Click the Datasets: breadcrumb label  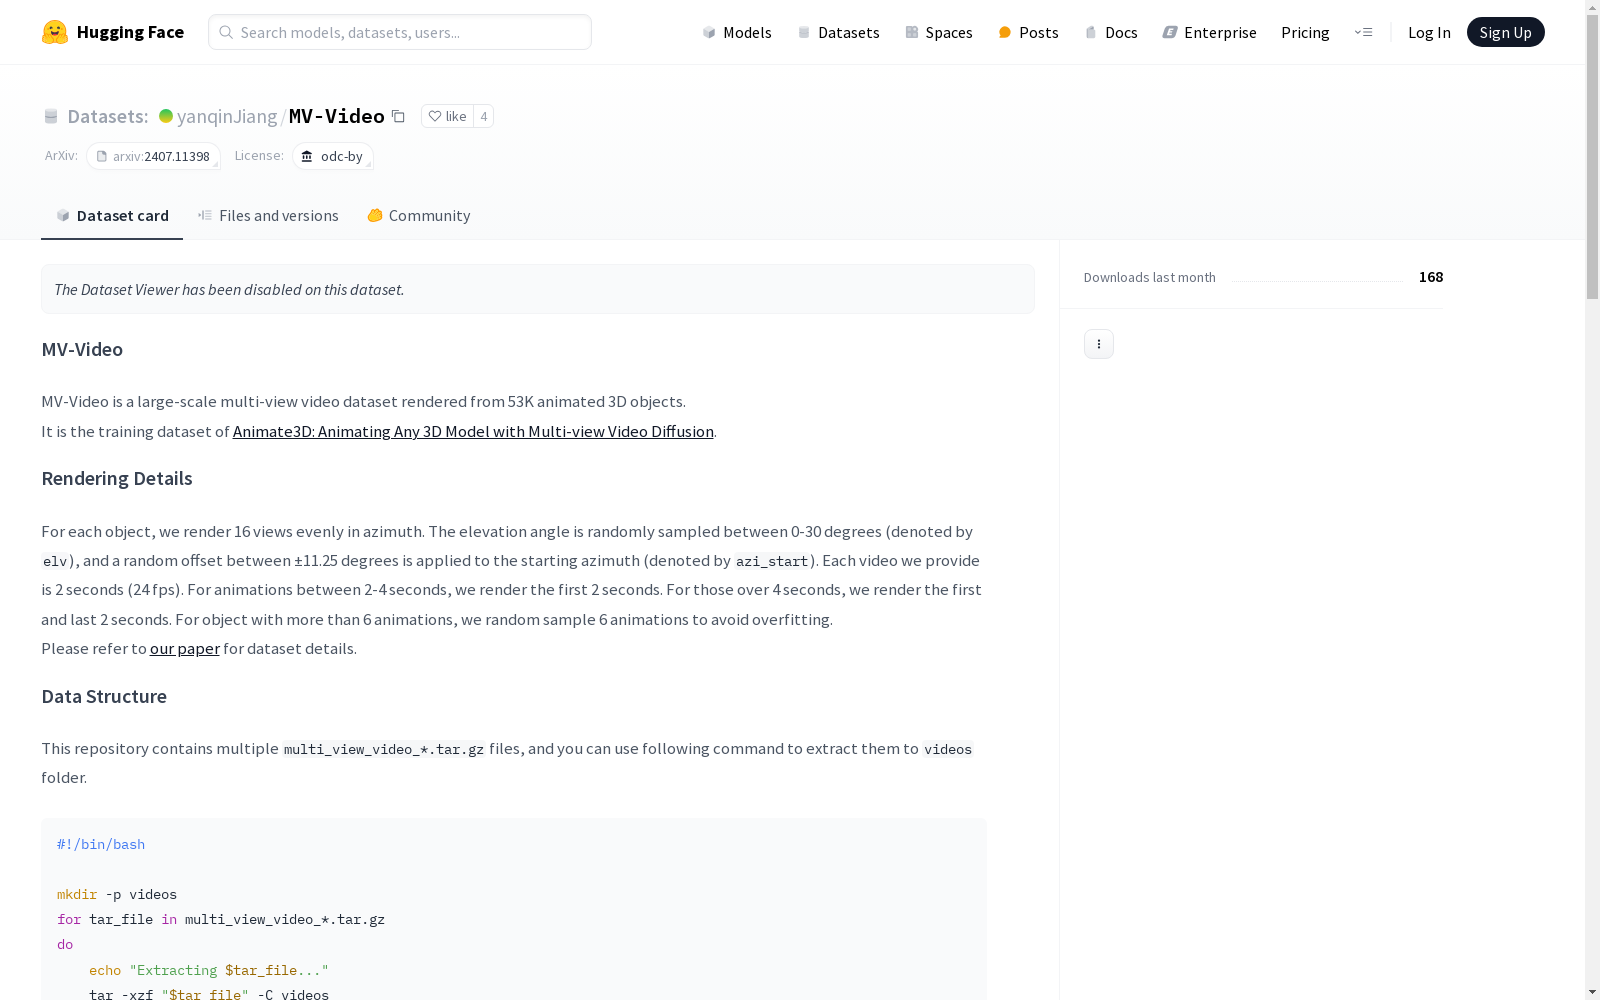[108, 116]
